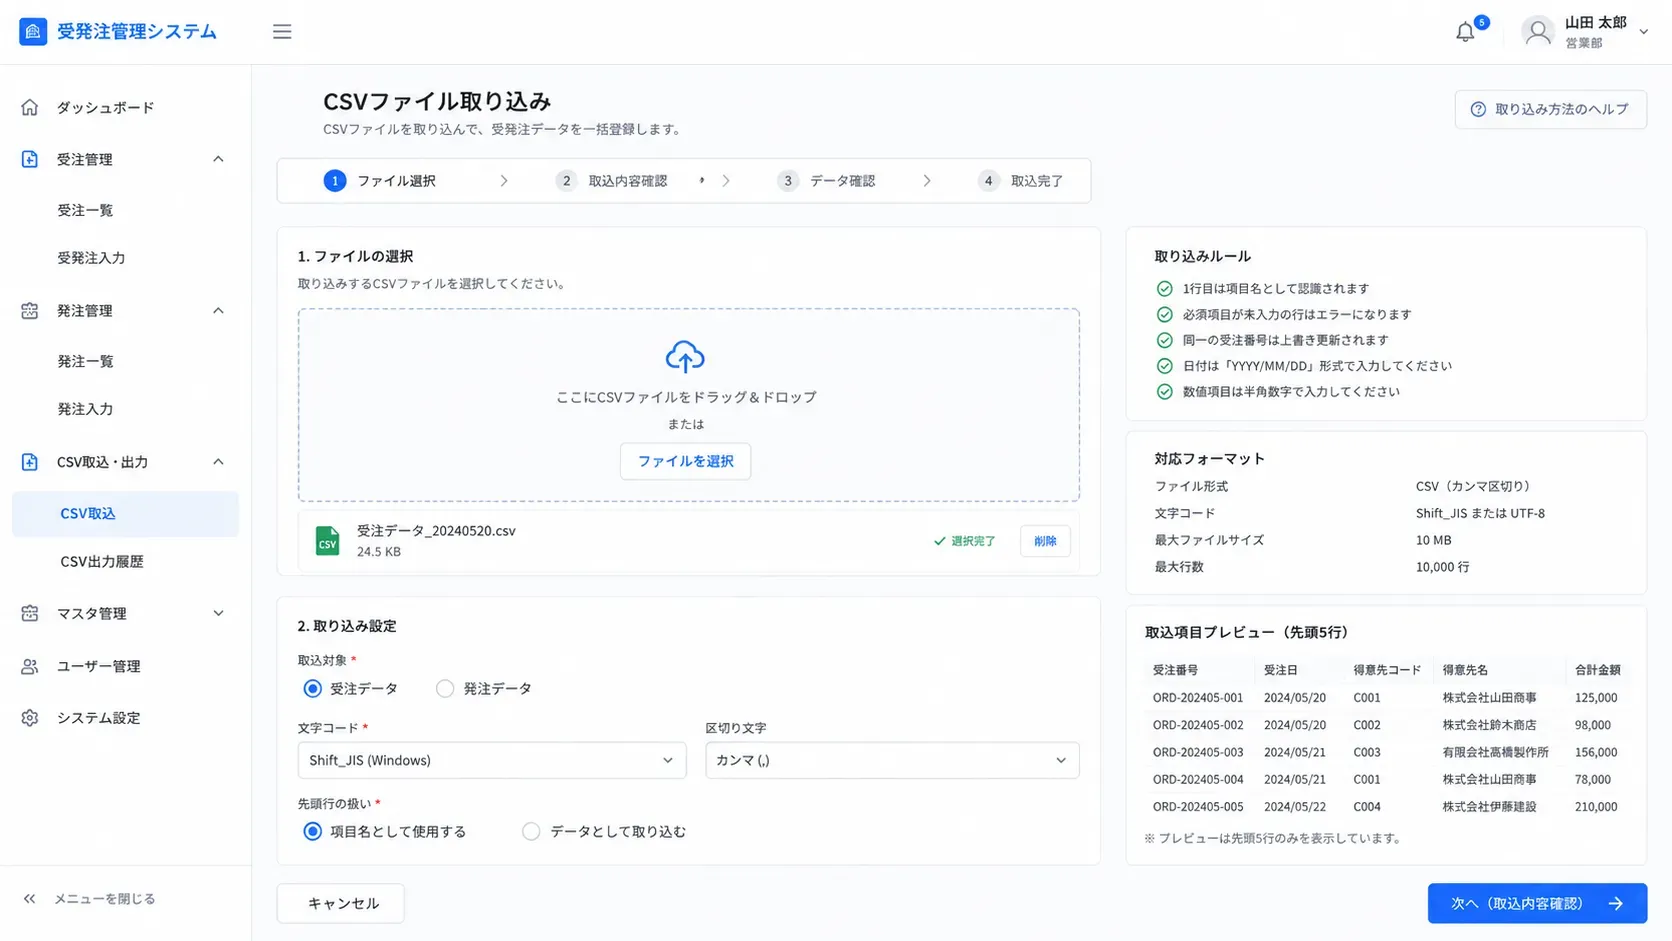Click the double-chevron collapse menu icon
The image size is (1672, 941).
(x=30, y=899)
